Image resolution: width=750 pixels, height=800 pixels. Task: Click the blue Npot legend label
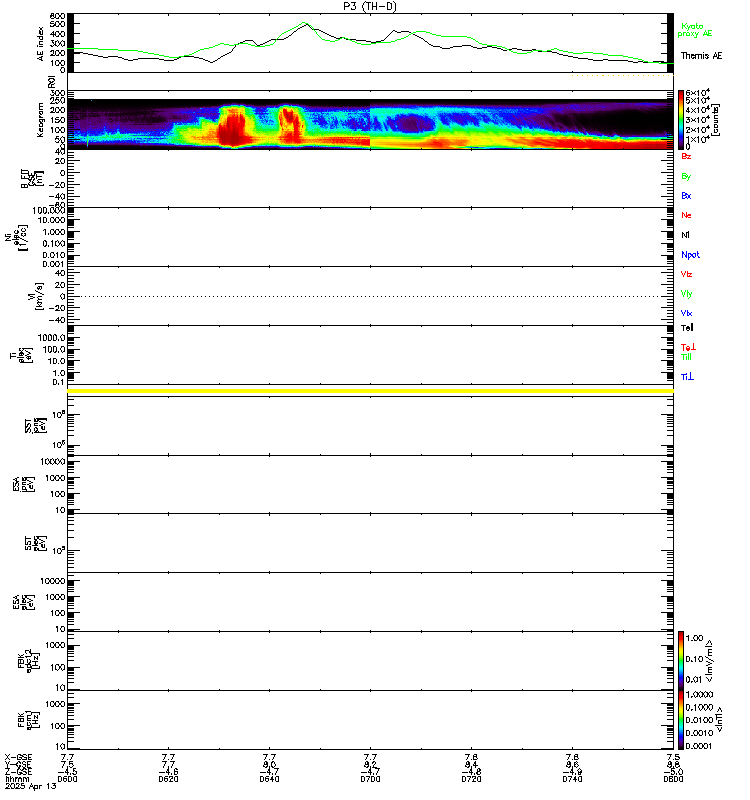pyautogui.click(x=690, y=255)
